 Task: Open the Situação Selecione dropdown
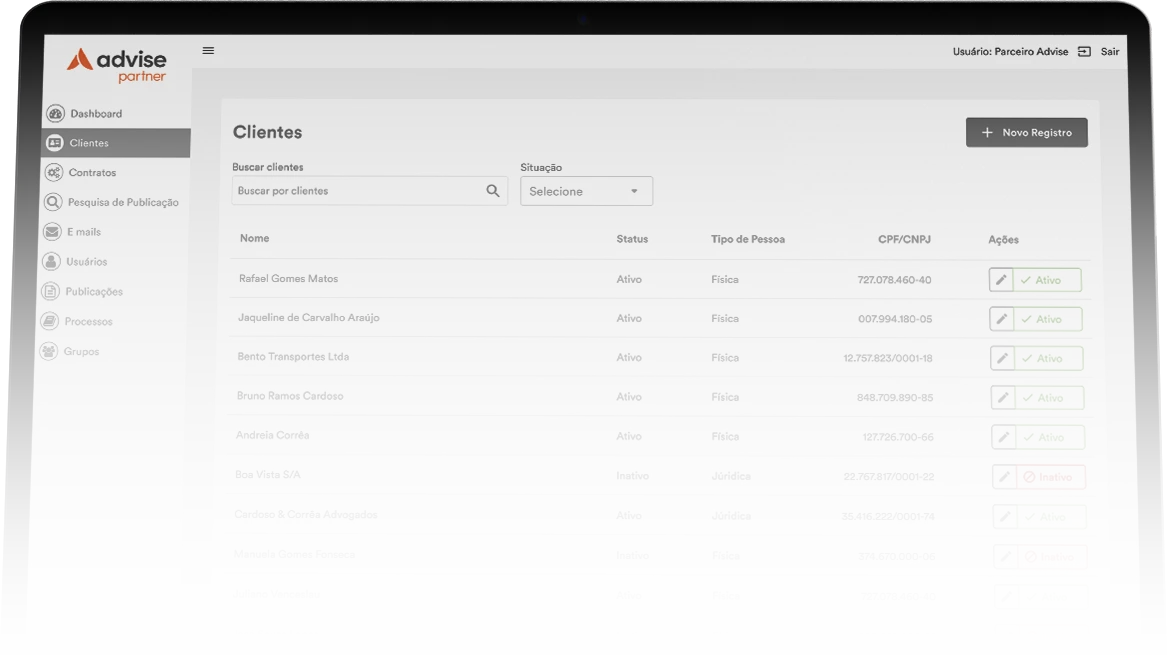point(586,191)
